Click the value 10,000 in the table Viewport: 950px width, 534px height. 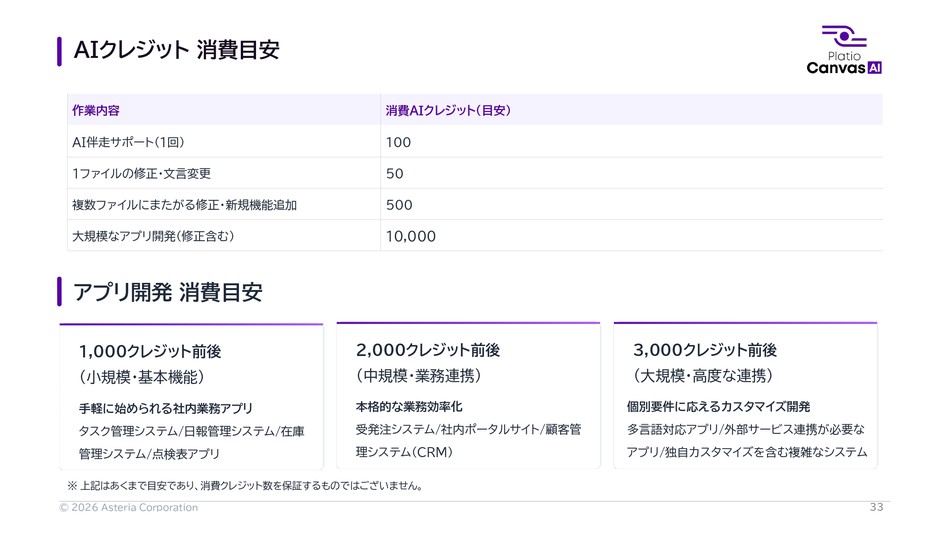[411, 237]
